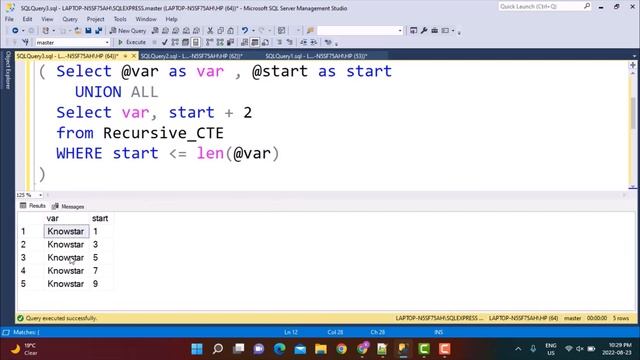
Task: Click the Parse checkmark icon
Action: click(x=164, y=42)
